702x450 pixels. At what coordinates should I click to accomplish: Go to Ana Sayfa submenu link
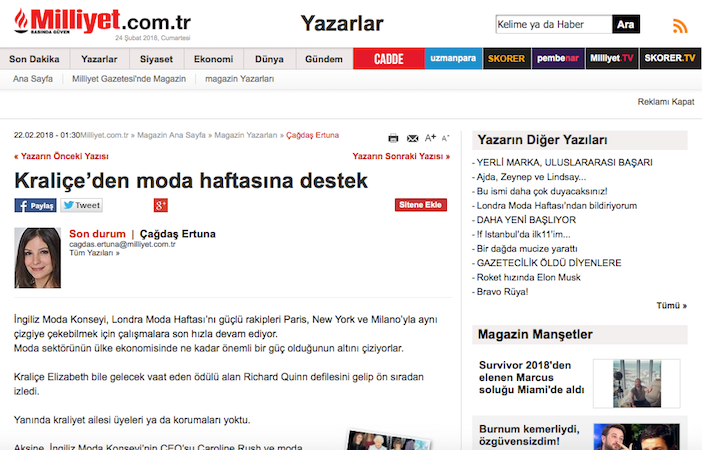coord(33,79)
